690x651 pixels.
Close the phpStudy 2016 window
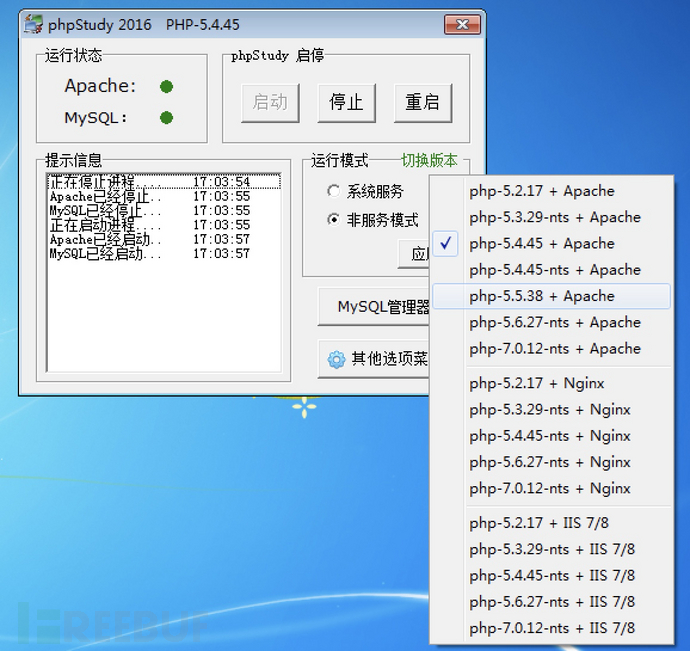click(x=462, y=24)
